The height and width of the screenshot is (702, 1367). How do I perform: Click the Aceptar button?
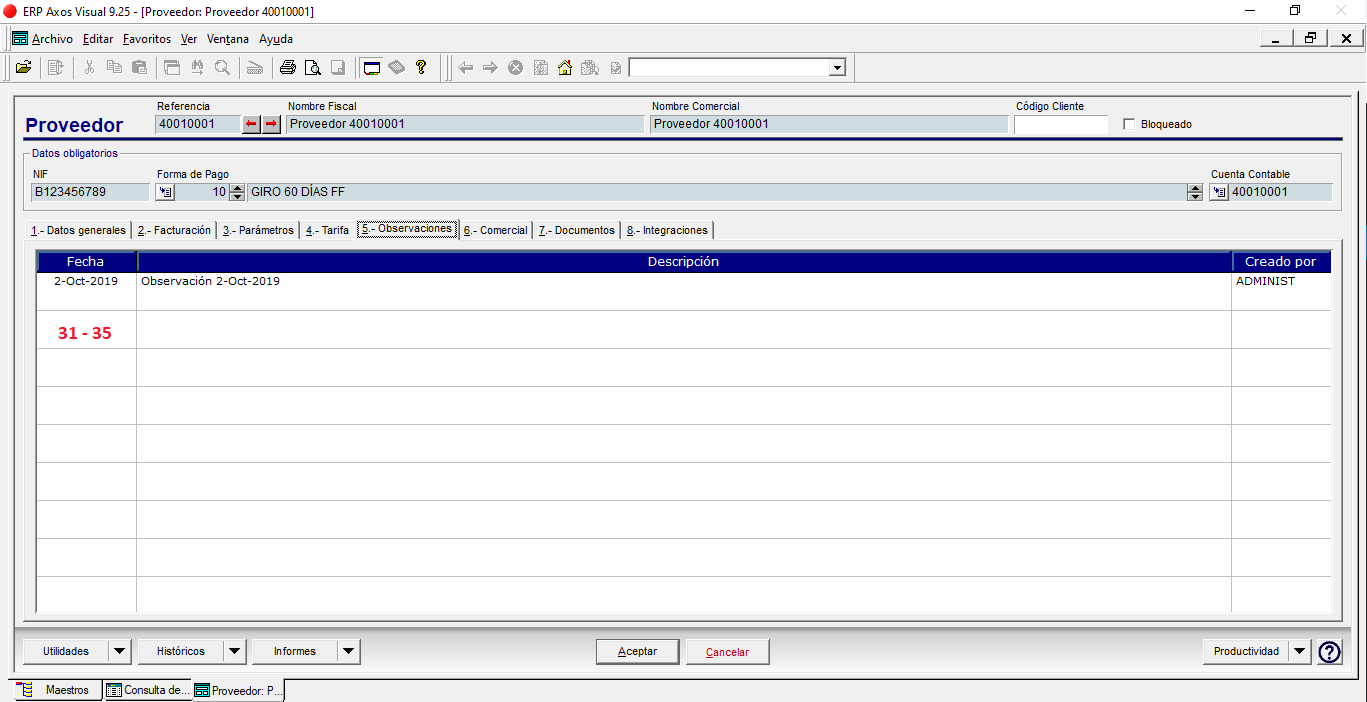tap(638, 651)
